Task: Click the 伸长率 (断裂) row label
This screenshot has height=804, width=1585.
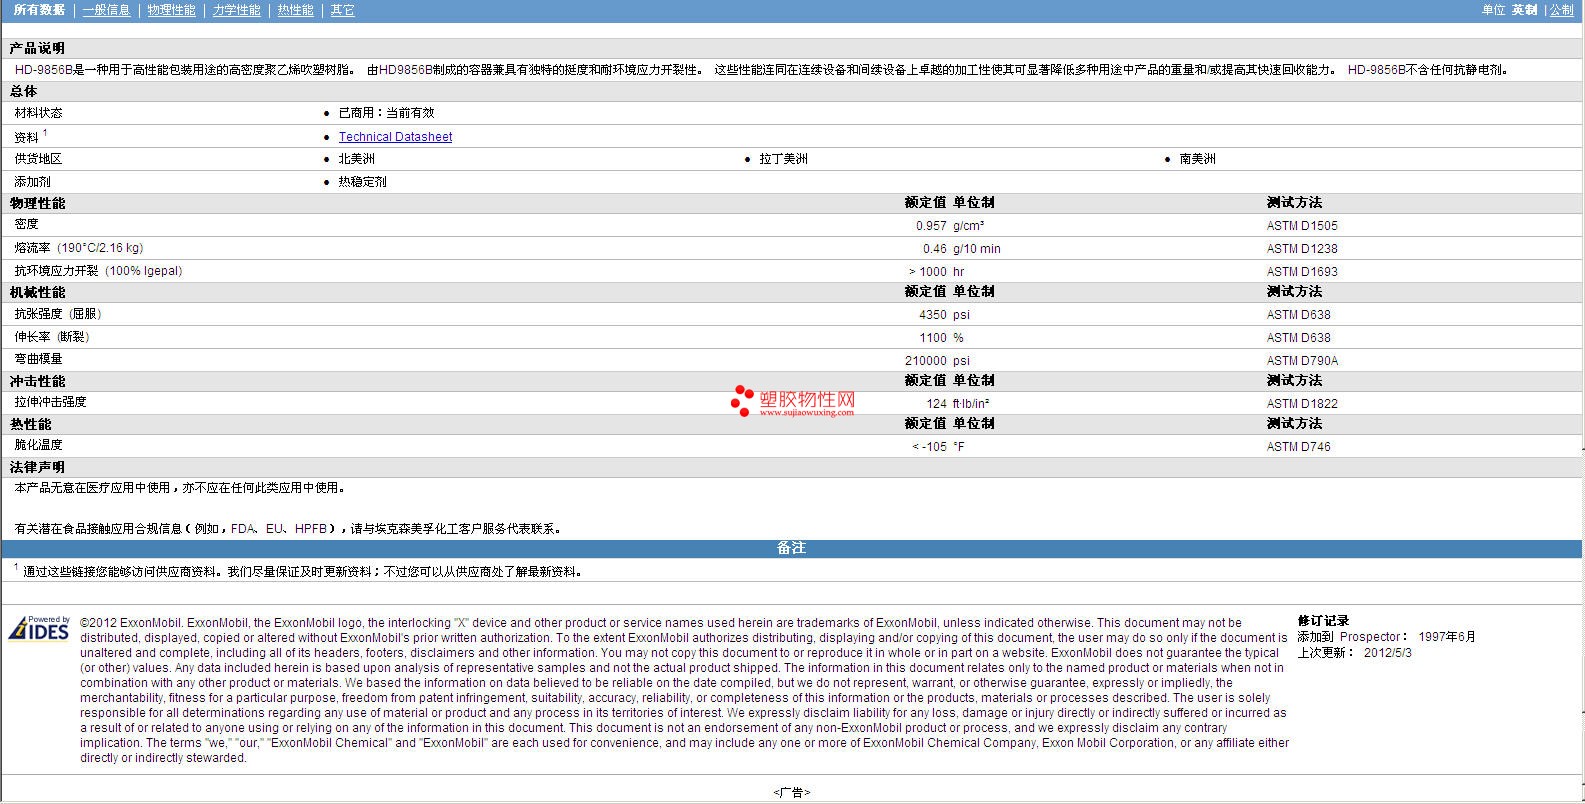Action: [52, 337]
